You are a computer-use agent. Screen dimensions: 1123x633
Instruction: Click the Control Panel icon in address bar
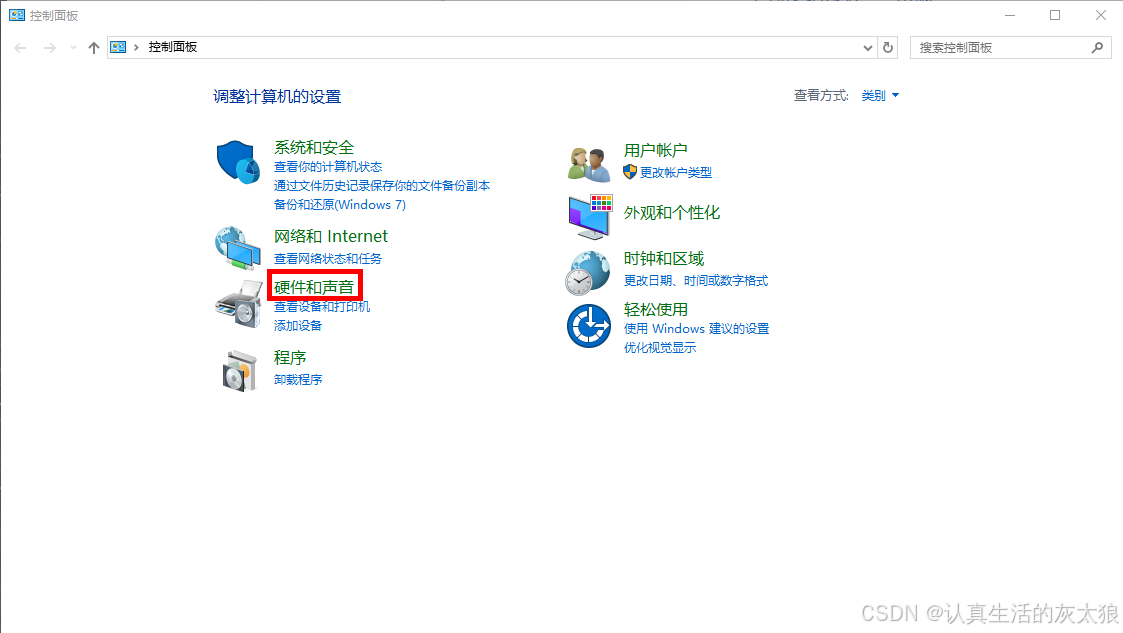[118, 47]
